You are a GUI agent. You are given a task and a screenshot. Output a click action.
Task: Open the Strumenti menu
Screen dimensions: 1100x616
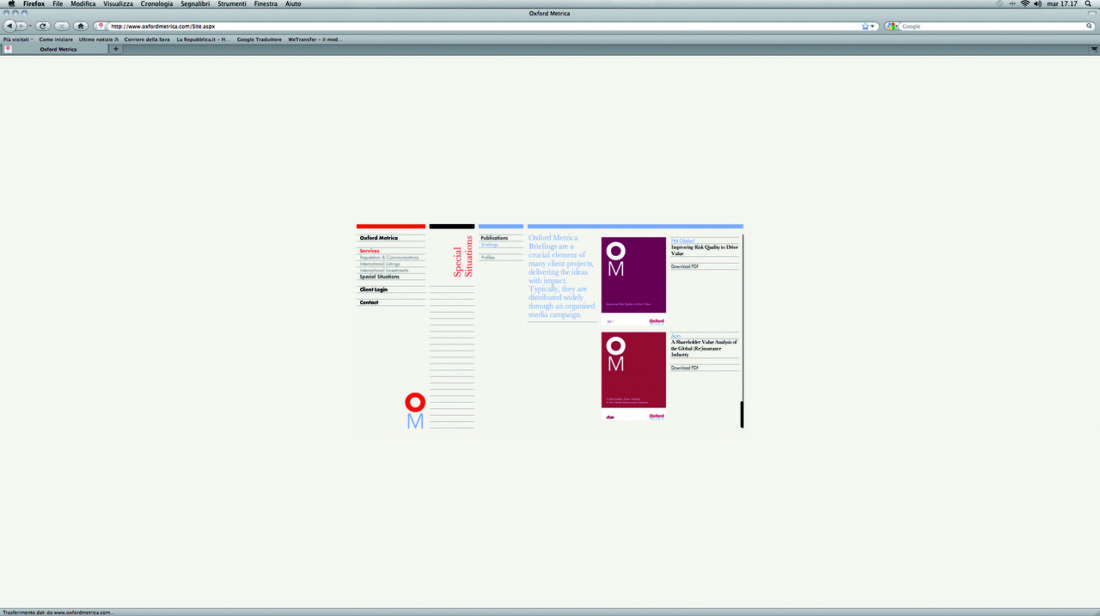[232, 4]
